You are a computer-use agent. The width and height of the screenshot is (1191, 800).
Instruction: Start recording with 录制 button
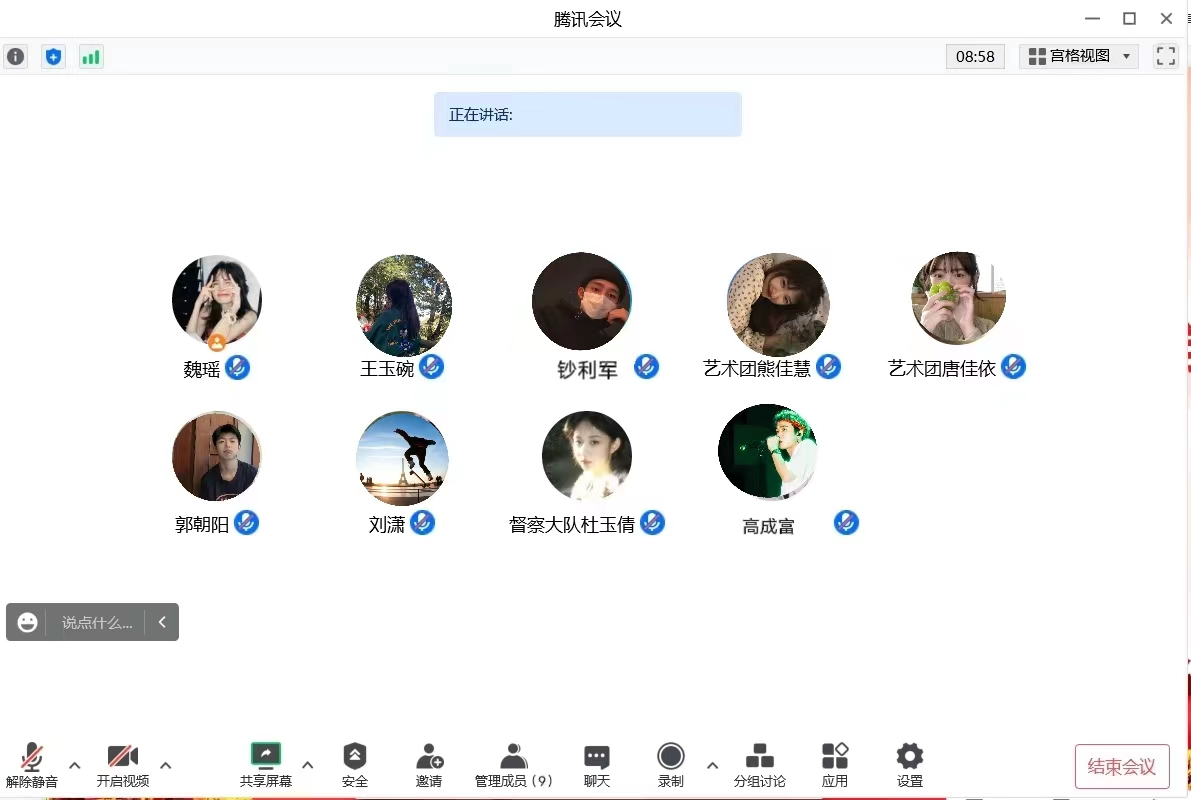click(671, 765)
